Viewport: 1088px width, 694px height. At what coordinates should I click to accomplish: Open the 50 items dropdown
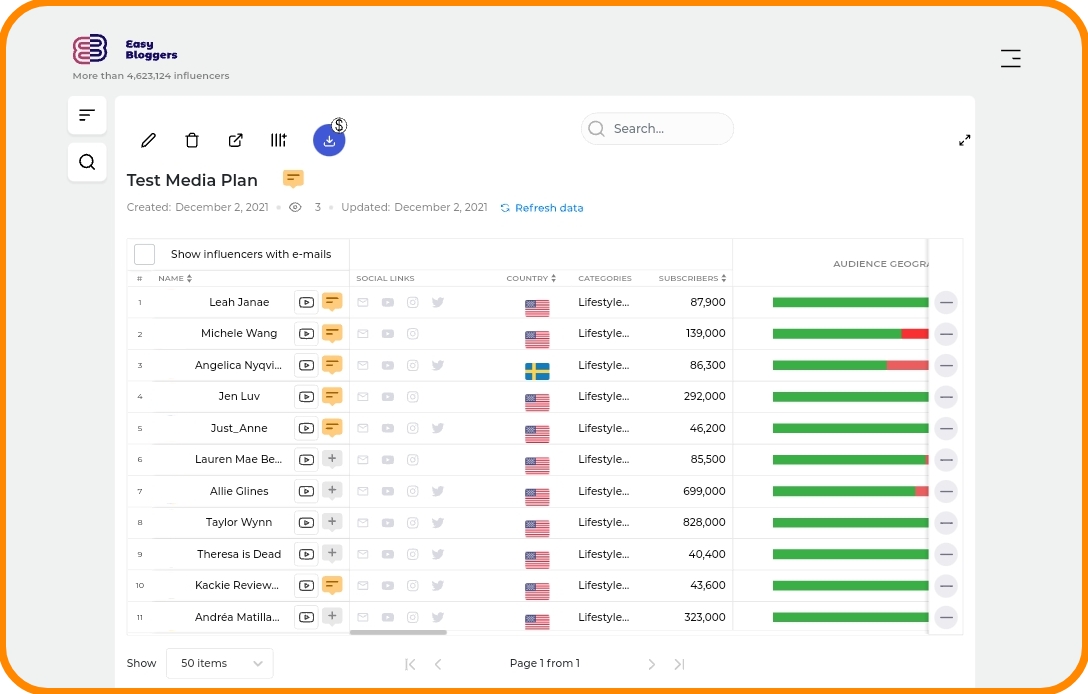220,663
